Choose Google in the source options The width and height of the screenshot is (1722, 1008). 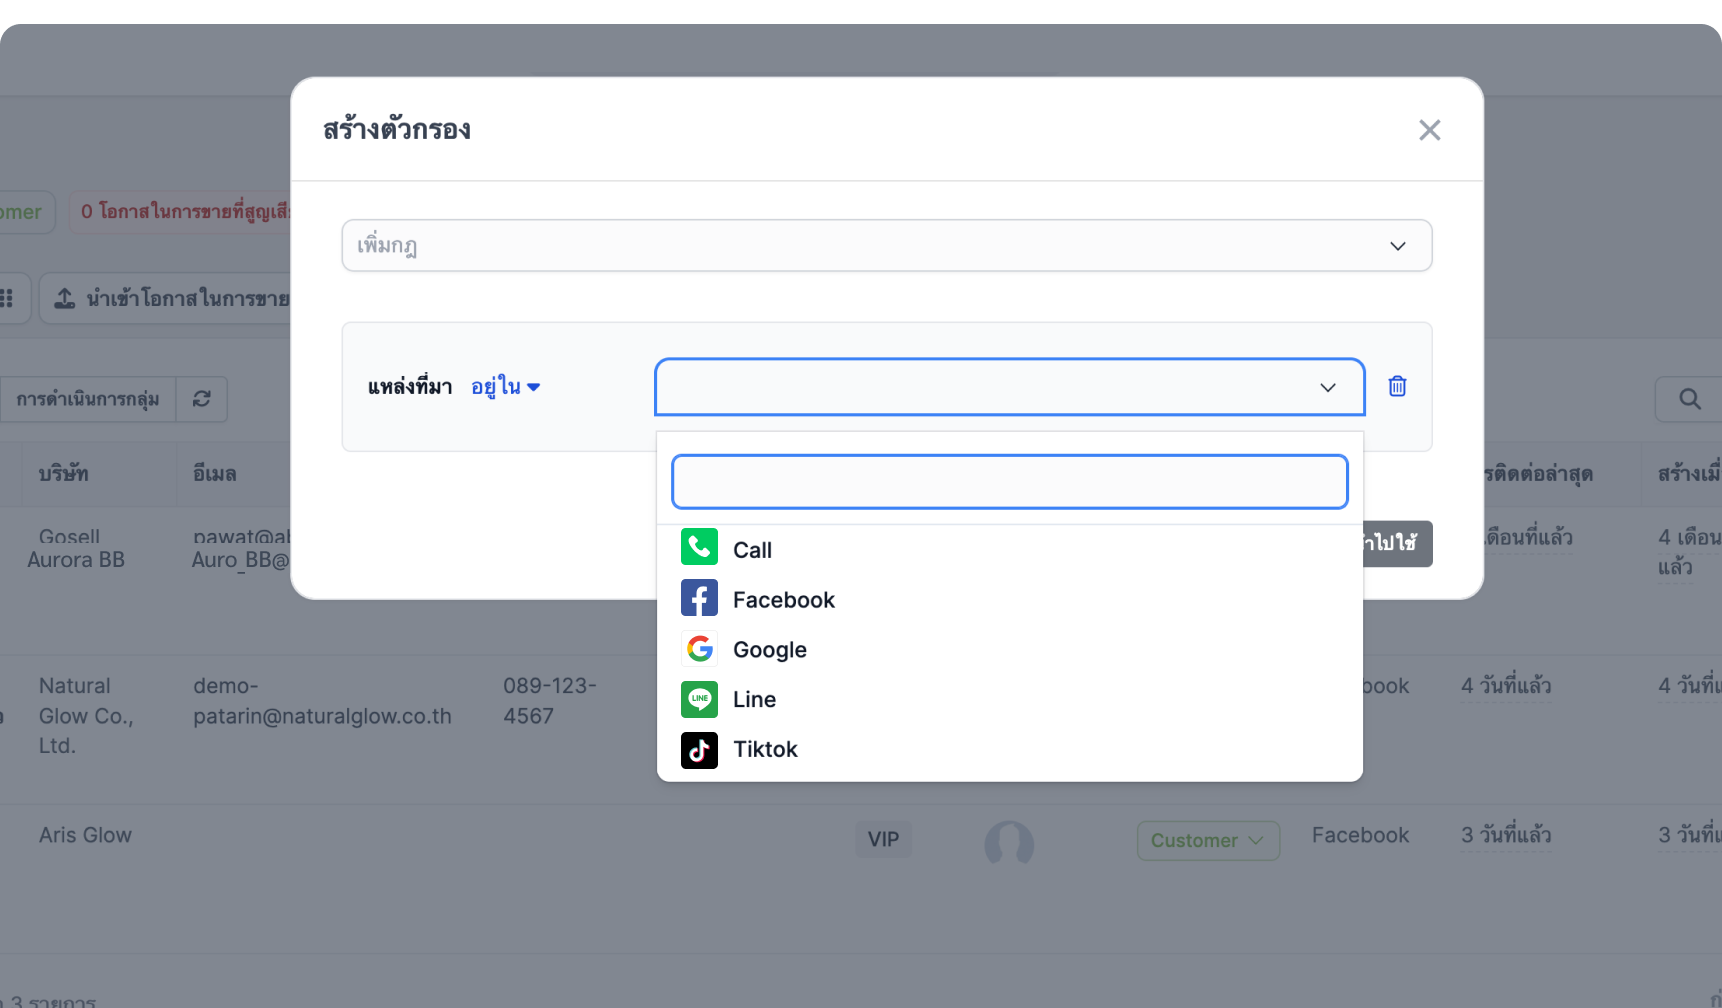[1010, 649]
